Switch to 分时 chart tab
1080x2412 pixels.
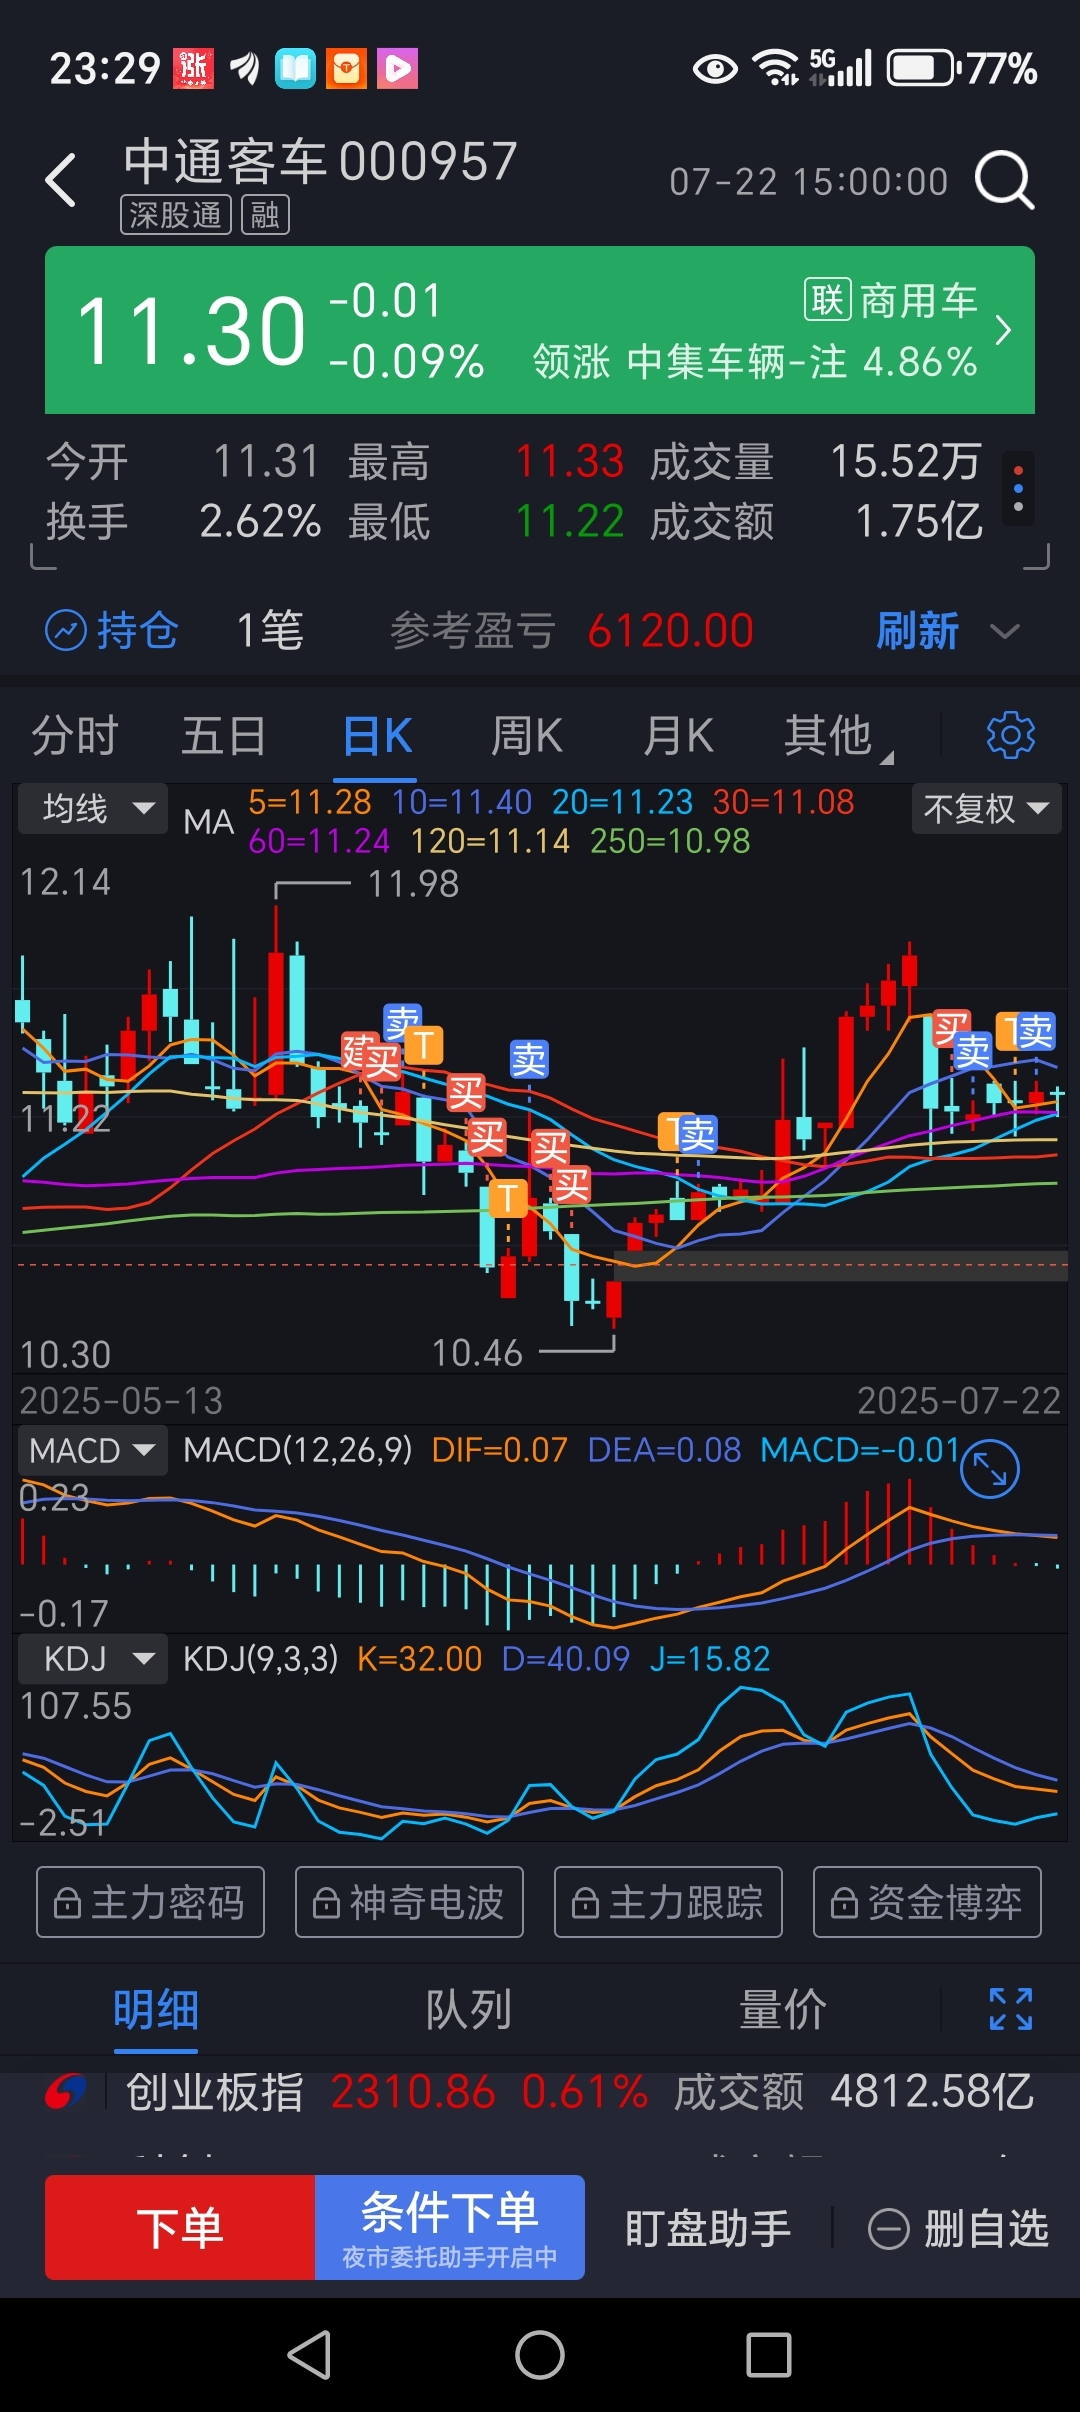[x=75, y=736]
